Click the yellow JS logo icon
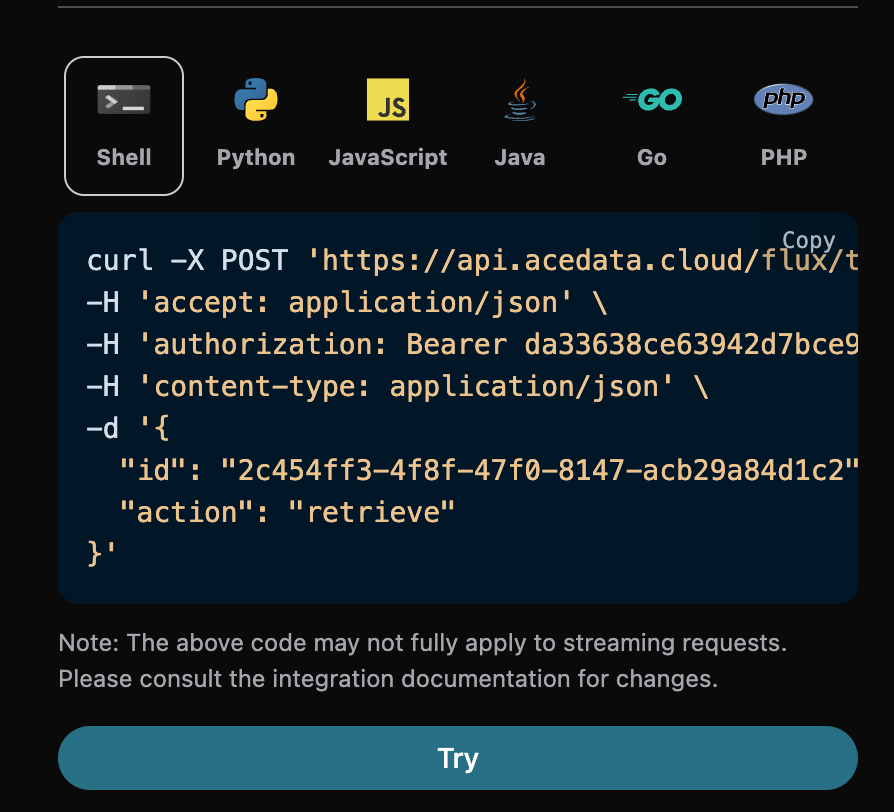Viewport: 894px width, 812px height. point(388,100)
